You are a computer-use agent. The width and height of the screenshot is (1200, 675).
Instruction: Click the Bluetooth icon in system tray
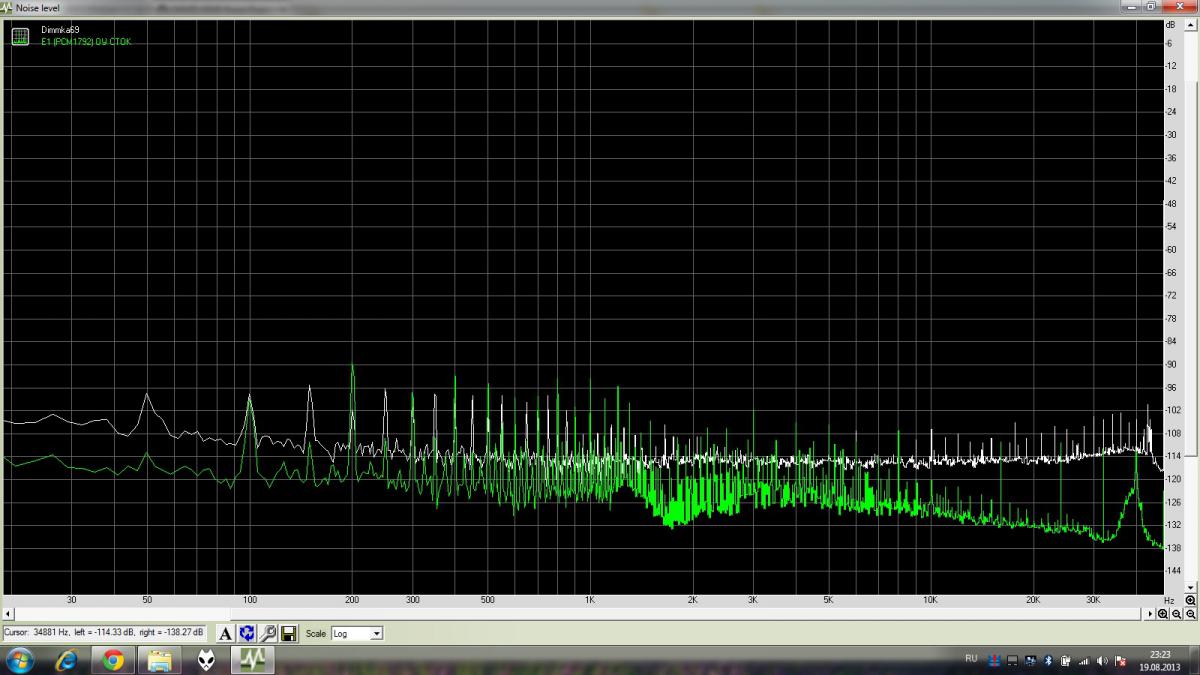click(1048, 661)
